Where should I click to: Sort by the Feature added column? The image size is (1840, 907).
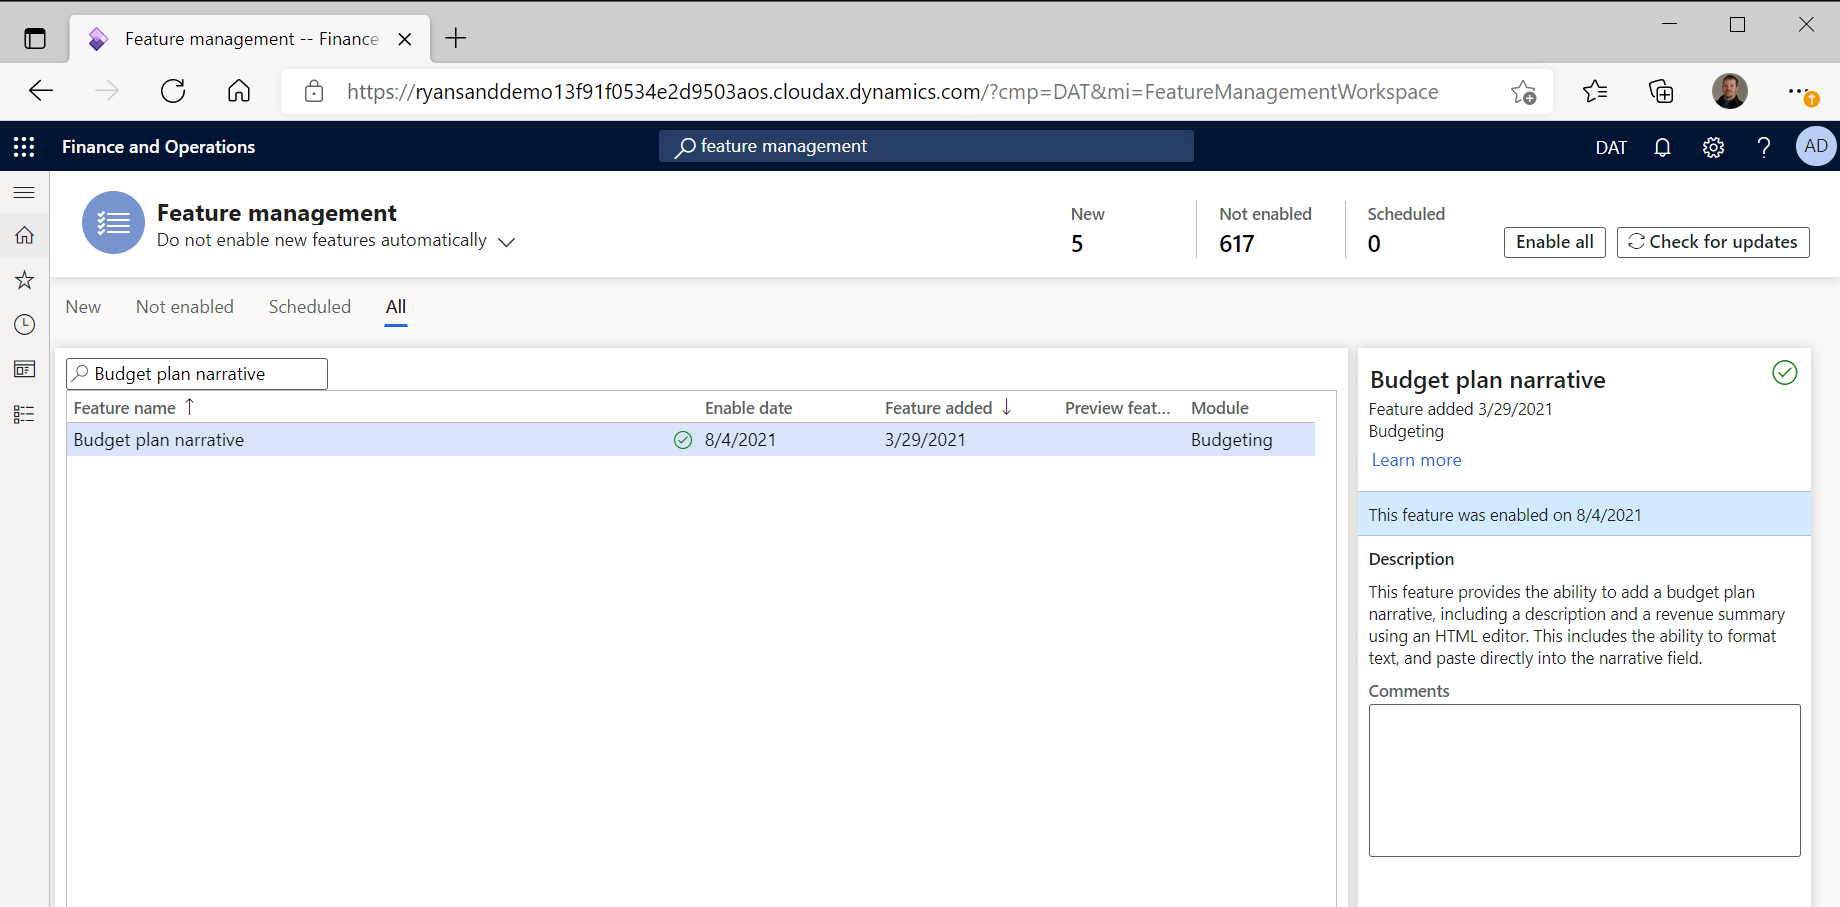[x=938, y=408]
